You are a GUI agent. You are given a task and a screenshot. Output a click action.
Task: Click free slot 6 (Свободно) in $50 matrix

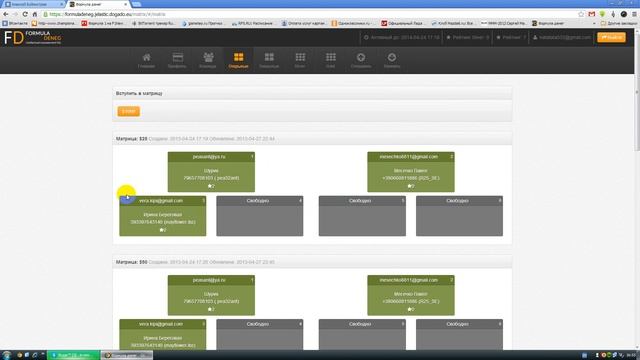(459, 334)
